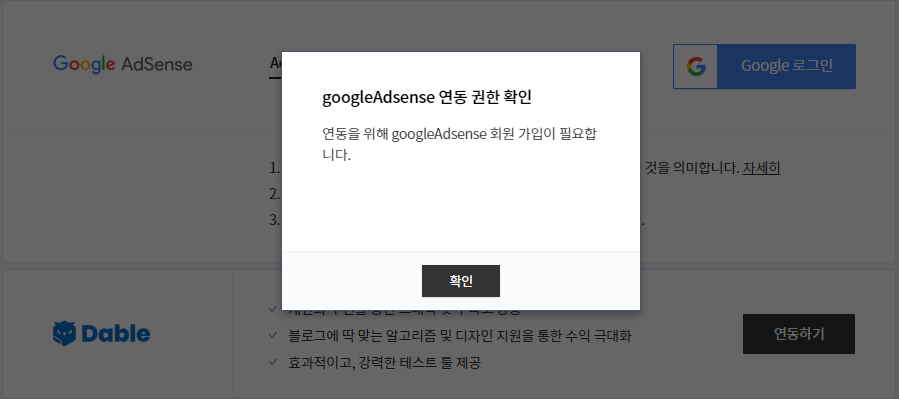Click the message about googleAdsense 회원 가입
899x399 pixels.
[x=460, y=144]
